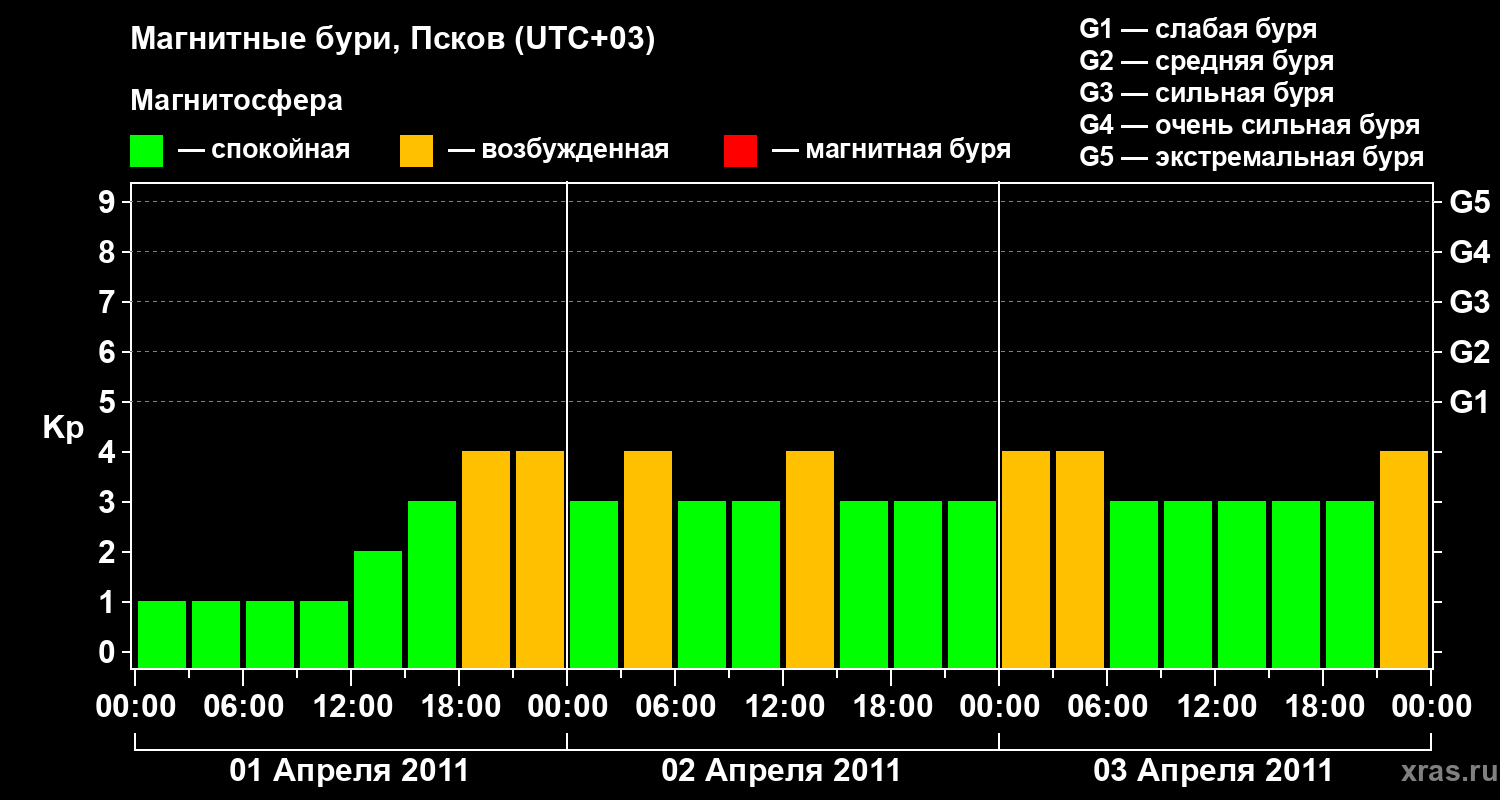Click the '06:00' time label under 02 Апреля
Viewport: 1500px width, 800px height.
[x=675, y=707]
